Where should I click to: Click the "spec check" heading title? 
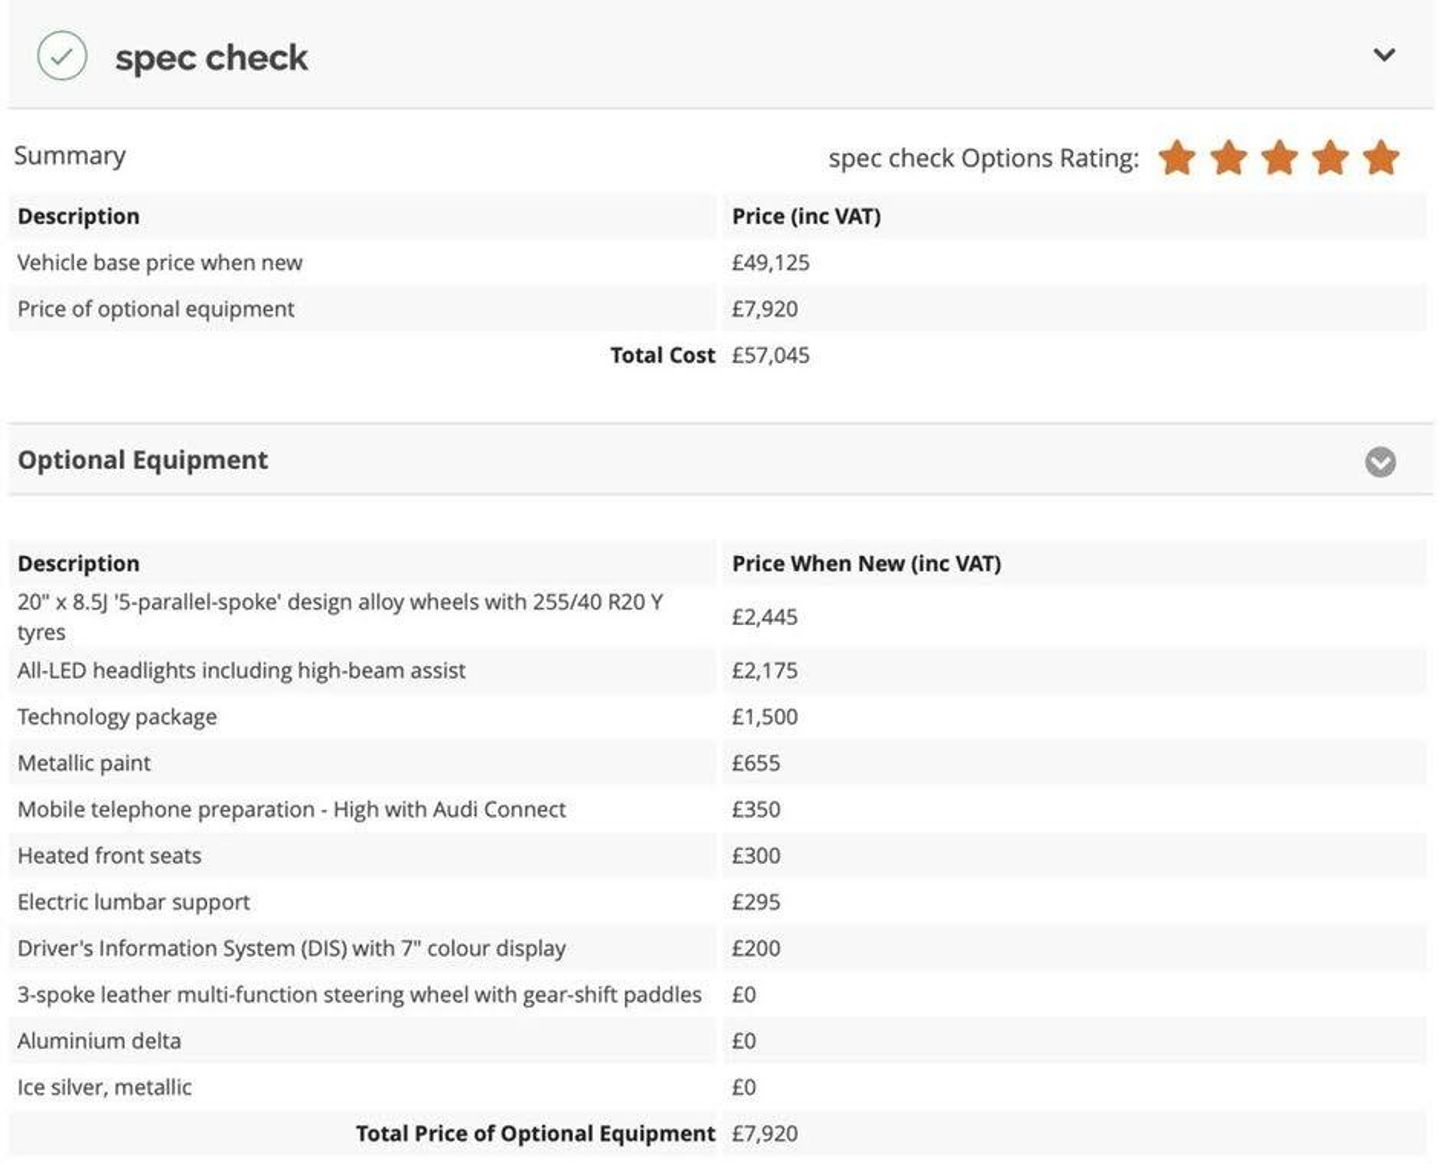(211, 58)
